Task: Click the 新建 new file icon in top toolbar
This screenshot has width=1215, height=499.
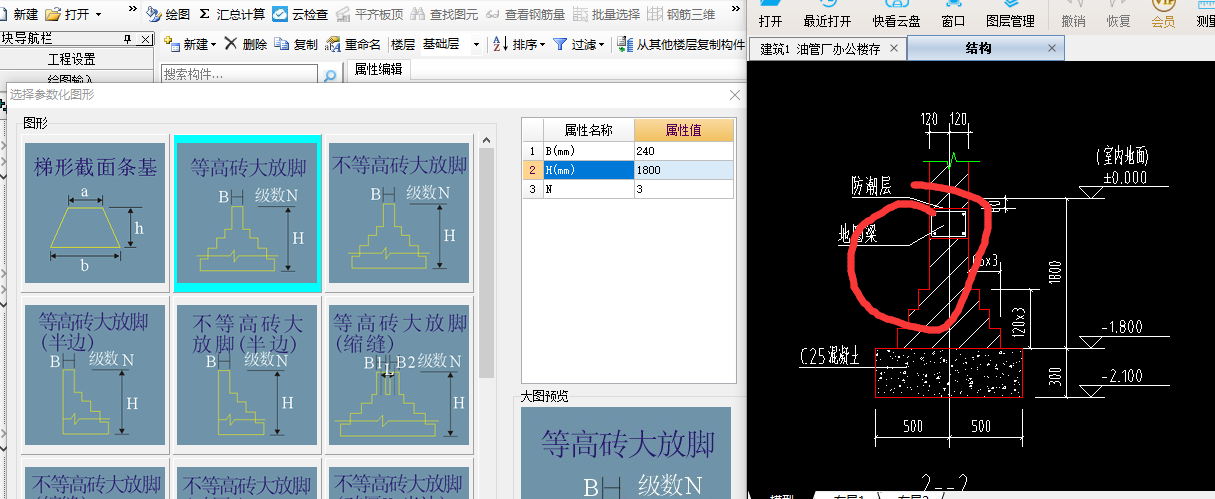Action: pos(19,14)
